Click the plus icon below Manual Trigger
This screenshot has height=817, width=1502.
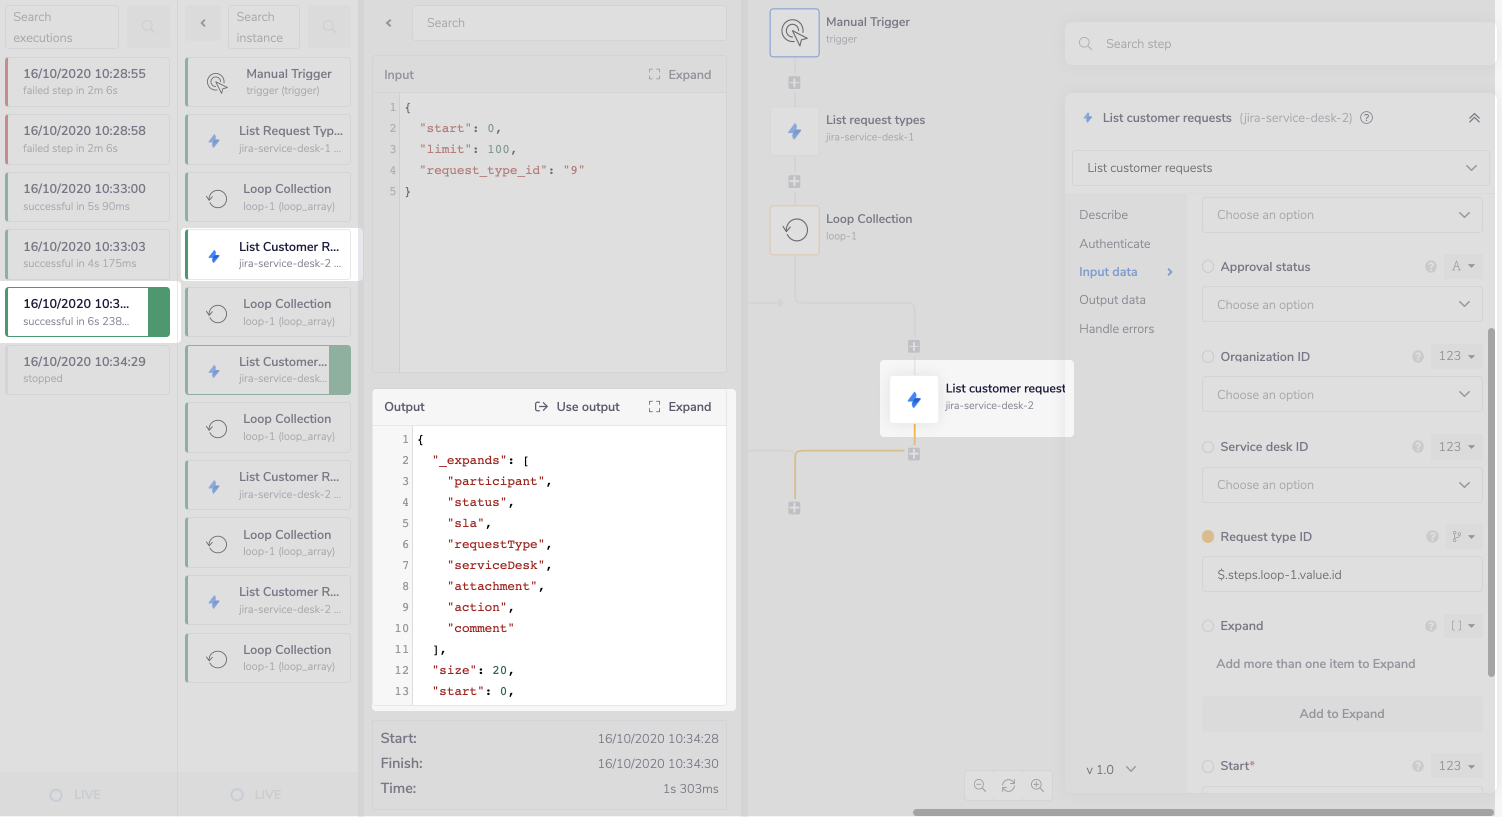(x=794, y=83)
